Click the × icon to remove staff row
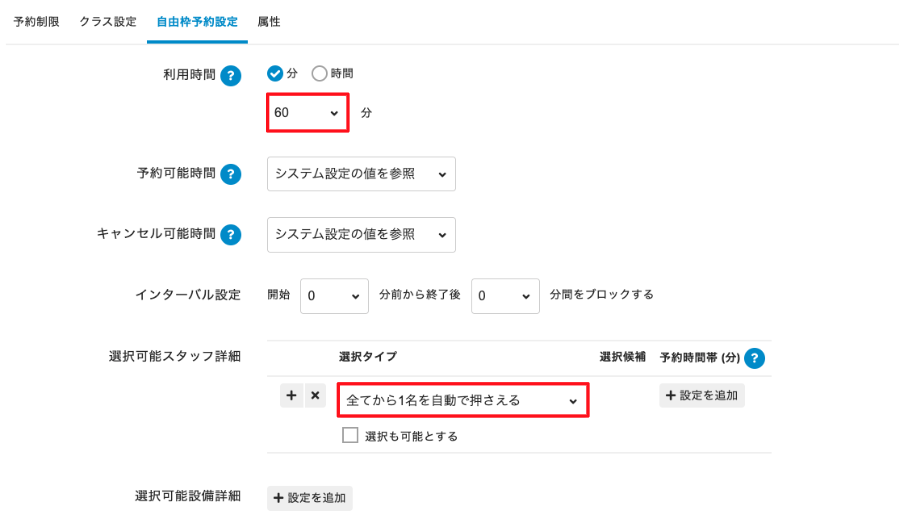 point(315,396)
